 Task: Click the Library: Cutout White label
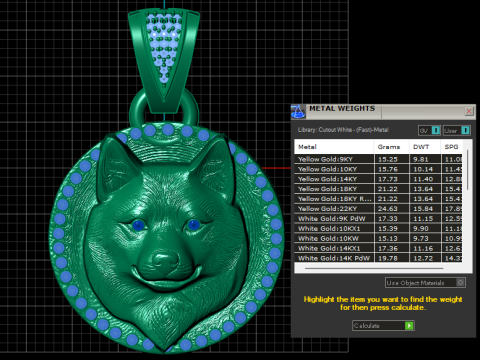point(343,130)
